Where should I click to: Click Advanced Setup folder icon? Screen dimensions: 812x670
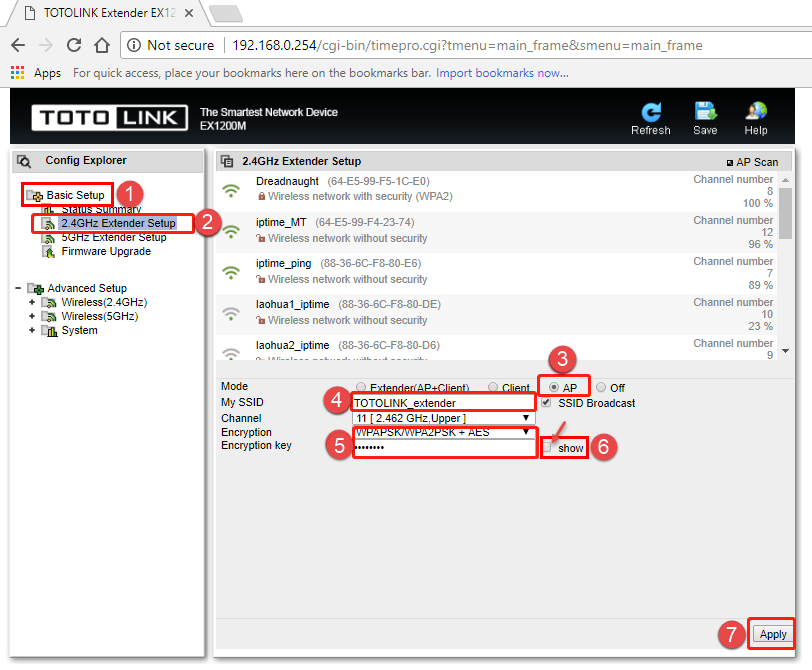pyautogui.click(x=36, y=288)
